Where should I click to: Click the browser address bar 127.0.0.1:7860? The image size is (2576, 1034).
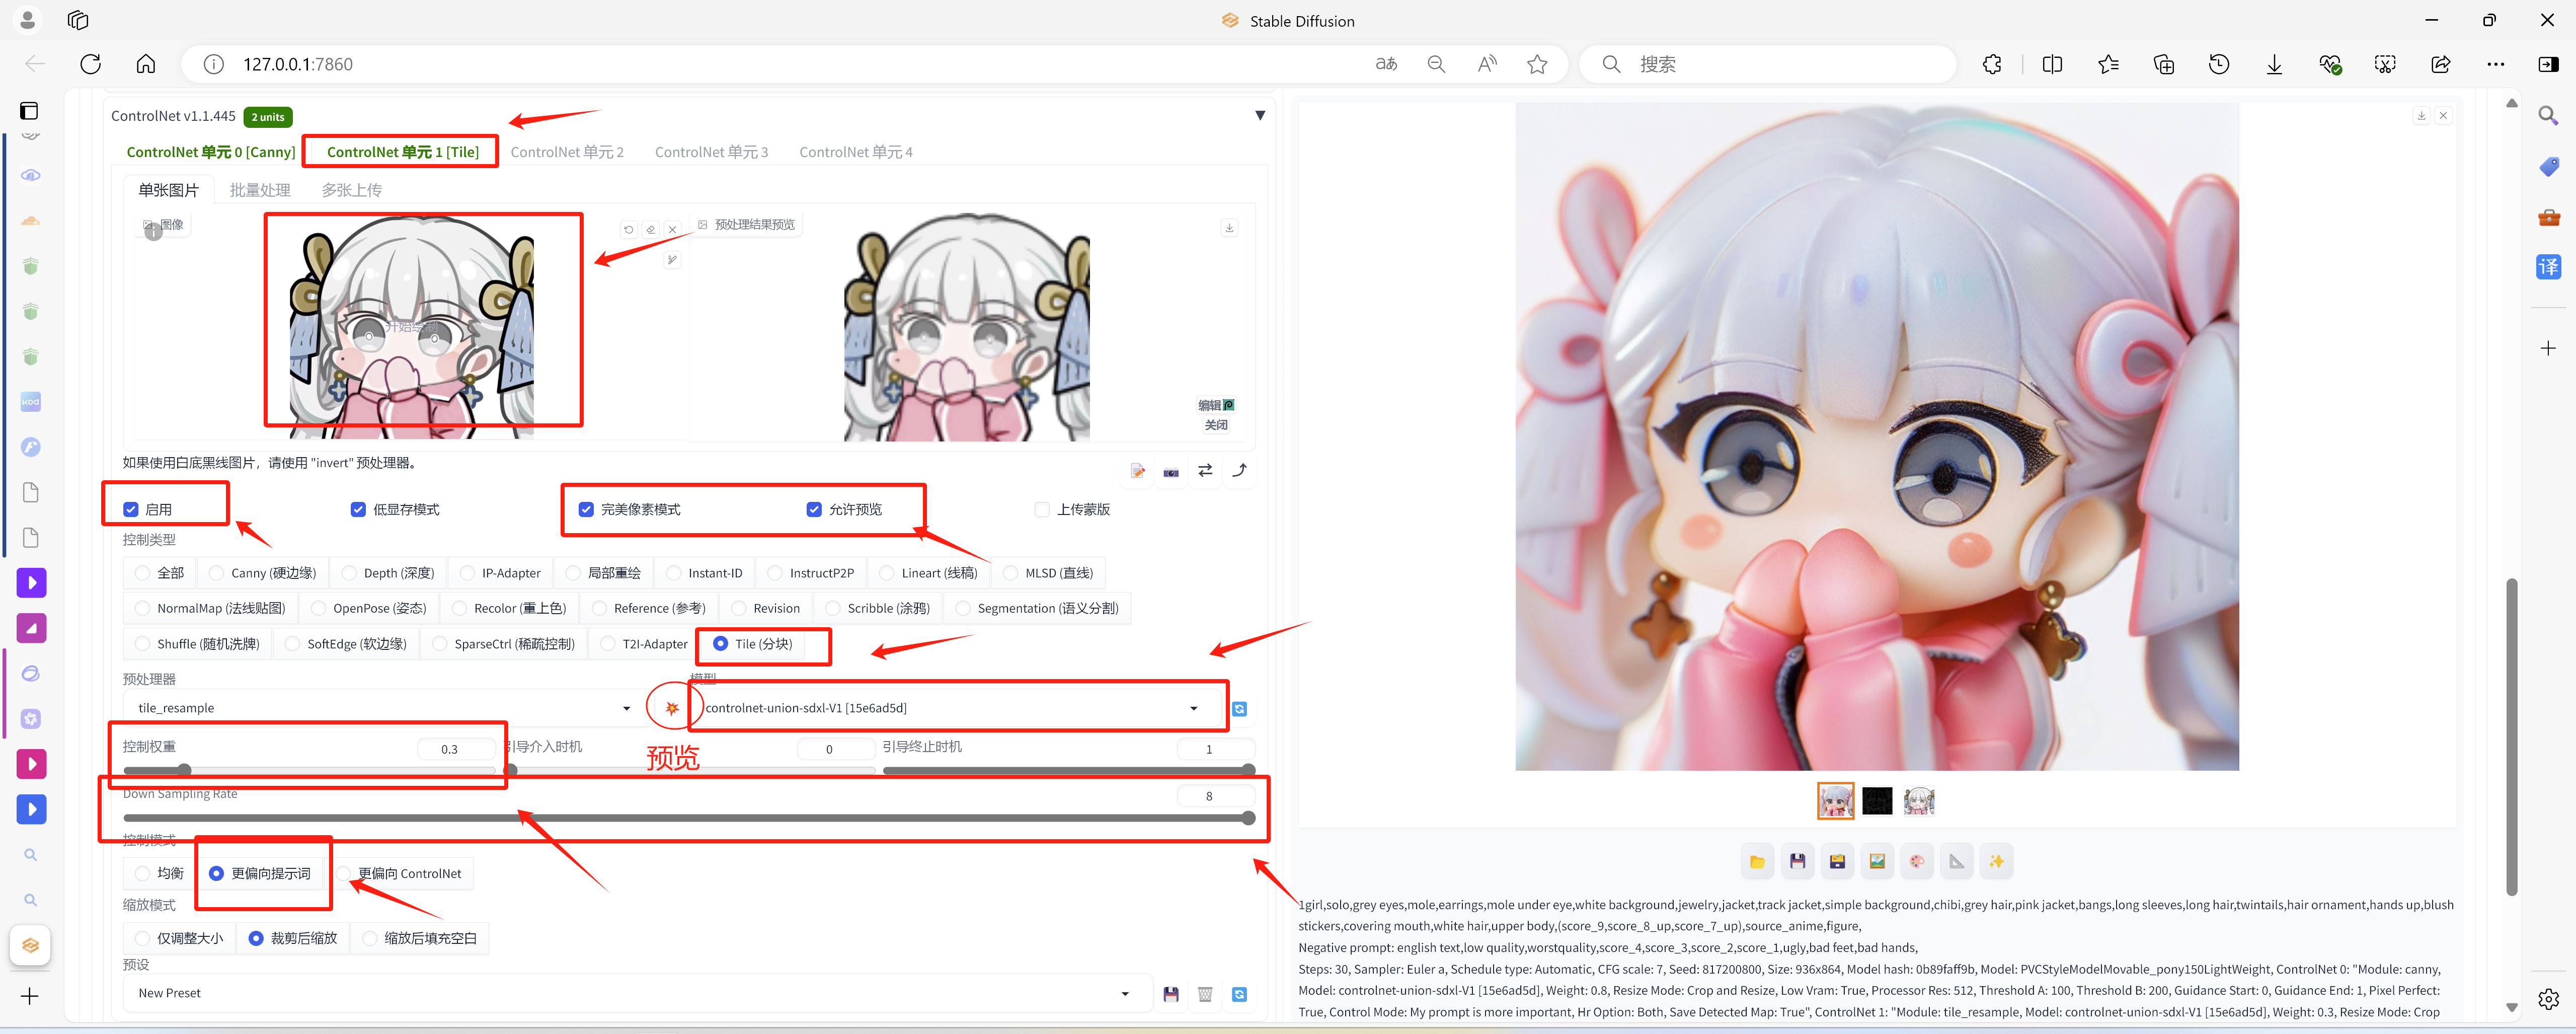780,64
